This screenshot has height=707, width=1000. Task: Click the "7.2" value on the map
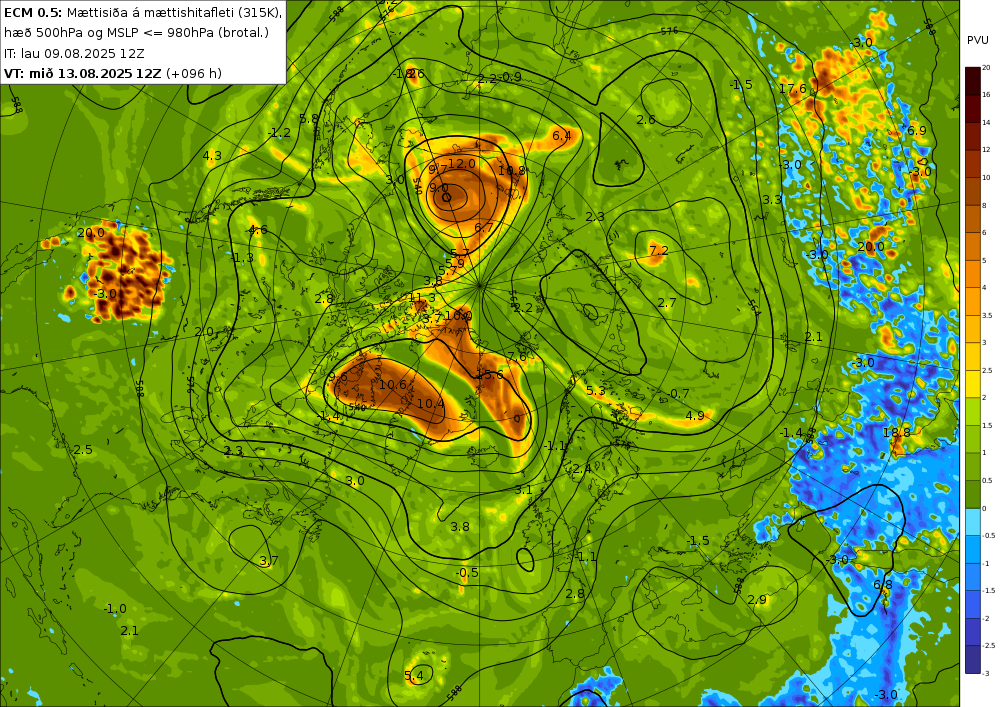click(x=658, y=251)
